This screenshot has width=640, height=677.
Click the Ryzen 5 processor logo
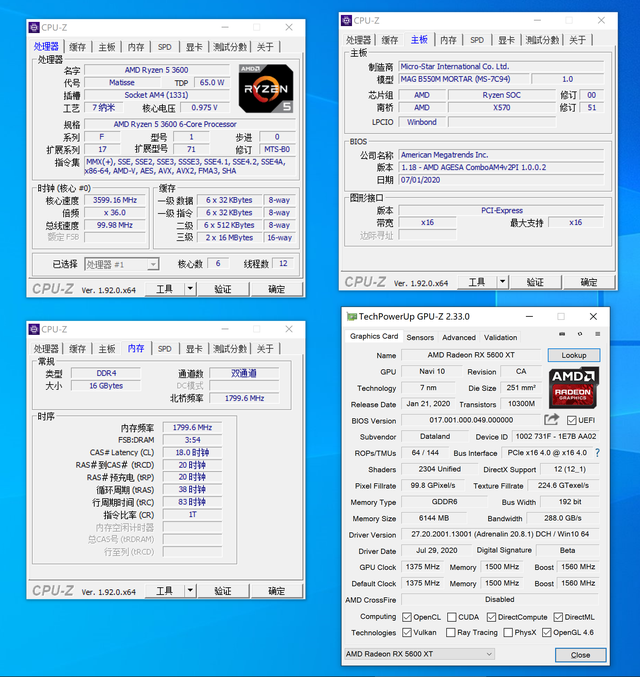[x=266, y=89]
